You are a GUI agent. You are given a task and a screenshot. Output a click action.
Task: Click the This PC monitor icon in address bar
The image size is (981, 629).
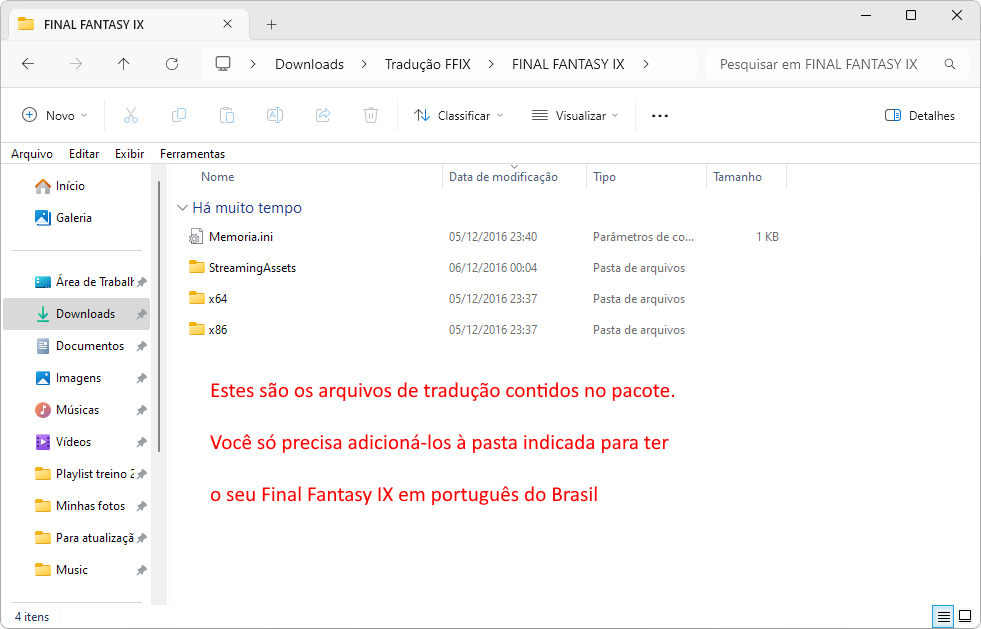(x=223, y=63)
